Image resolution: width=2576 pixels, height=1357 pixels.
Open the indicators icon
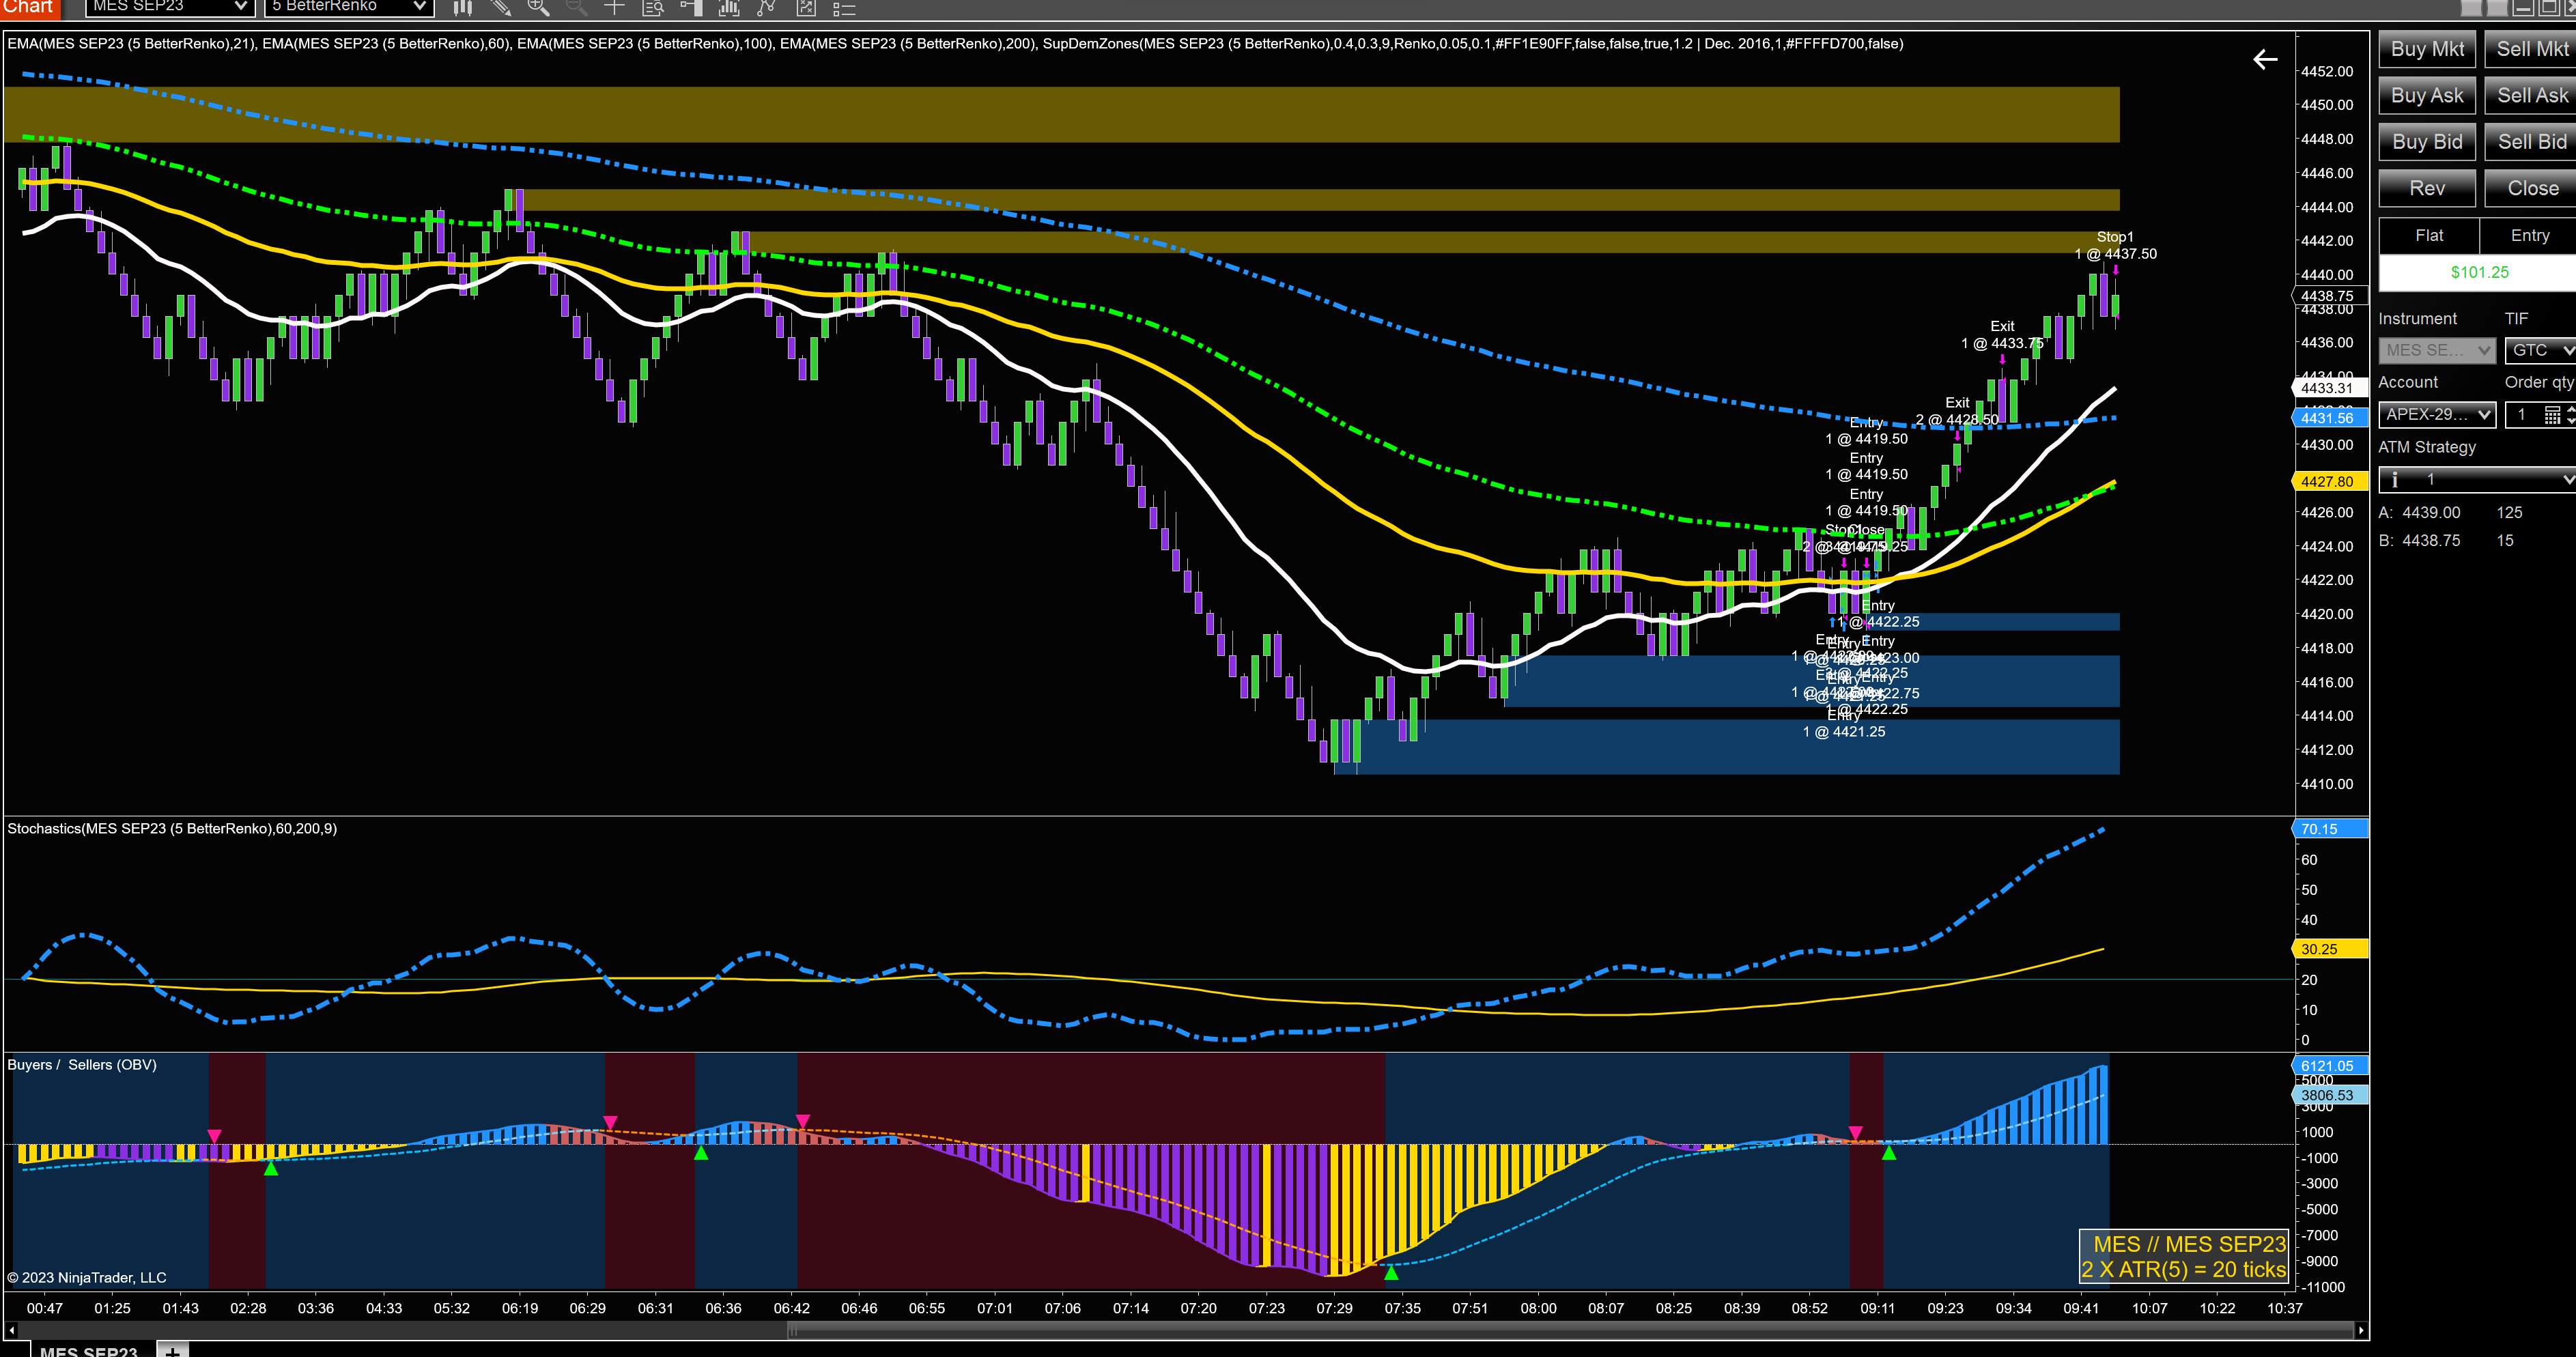[x=729, y=8]
